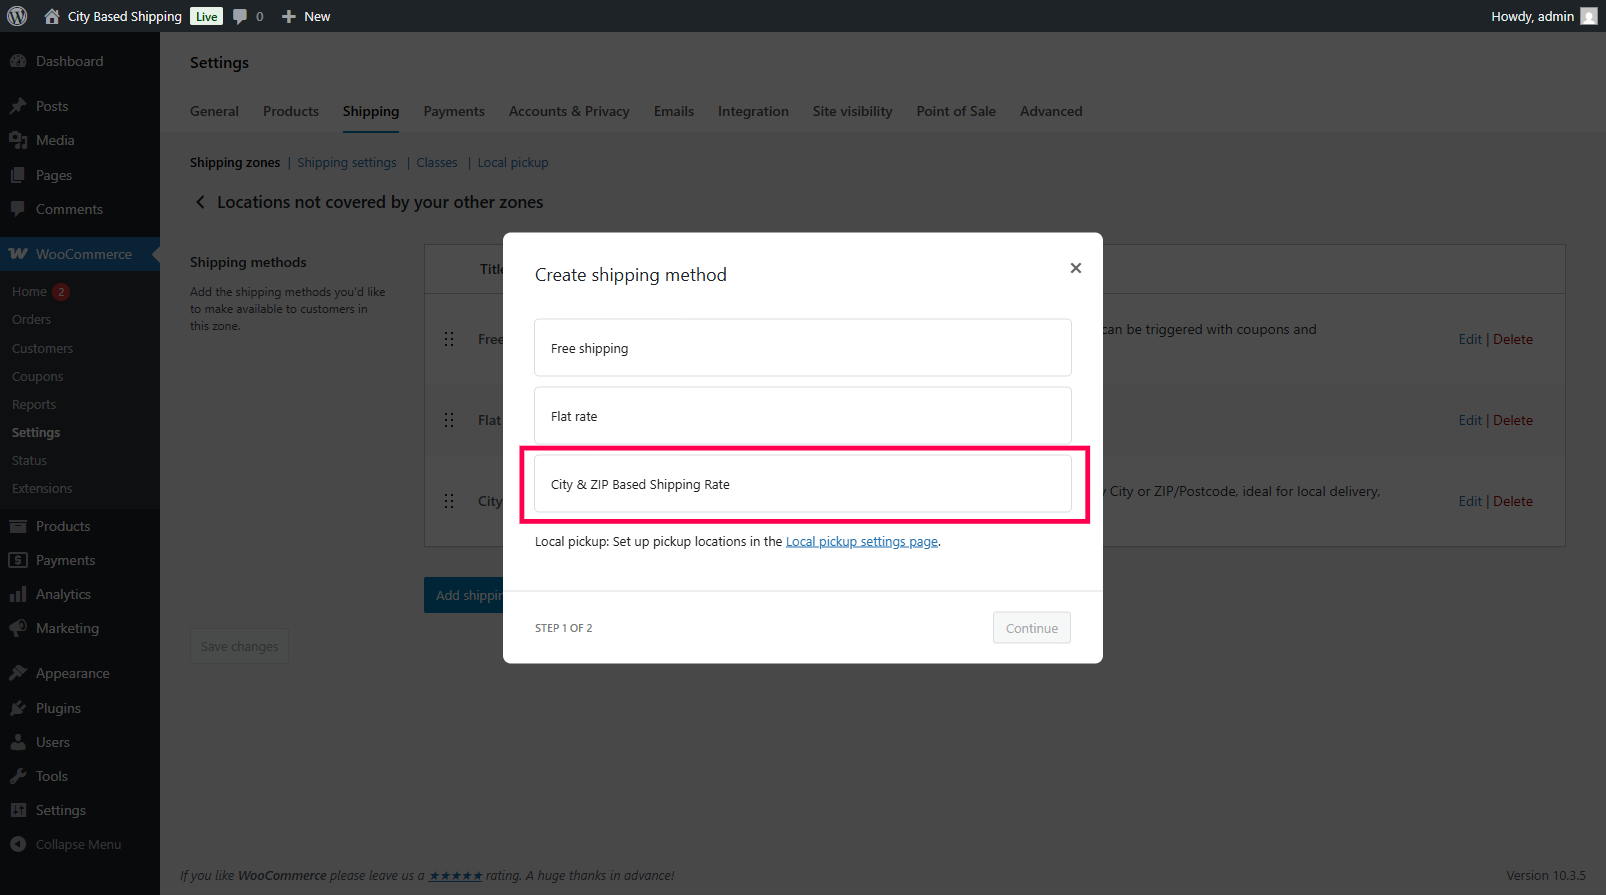Open the Local pickup settings page link
This screenshot has height=895, width=1606.
tap(861, 542)
